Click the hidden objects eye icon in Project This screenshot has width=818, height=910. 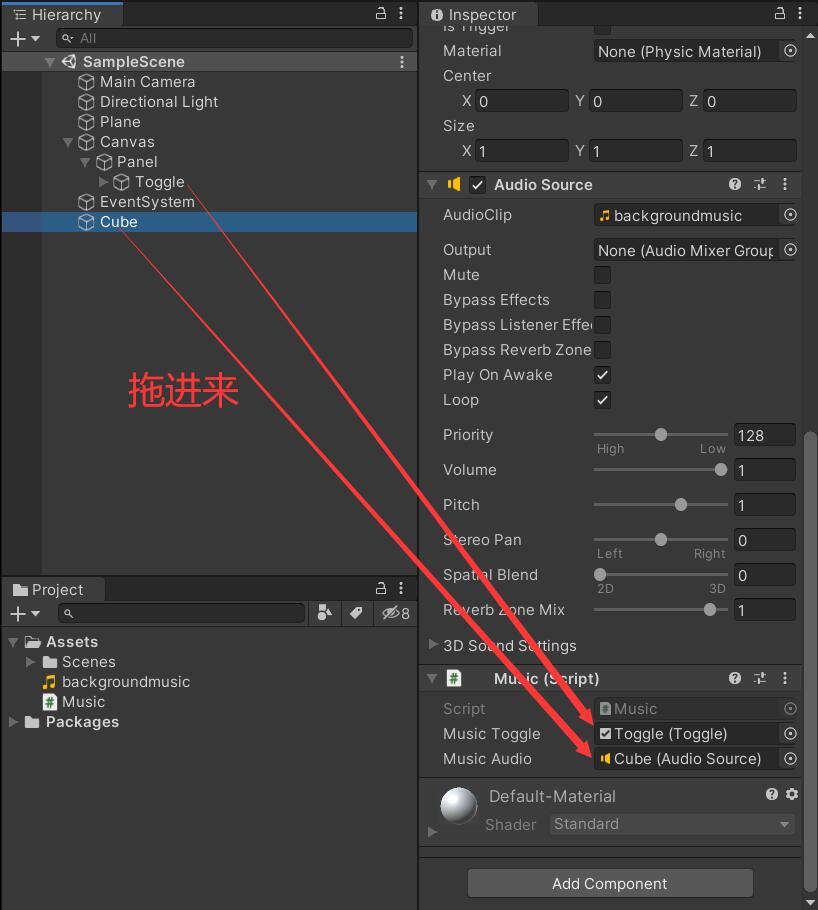(x=389, y=613)
